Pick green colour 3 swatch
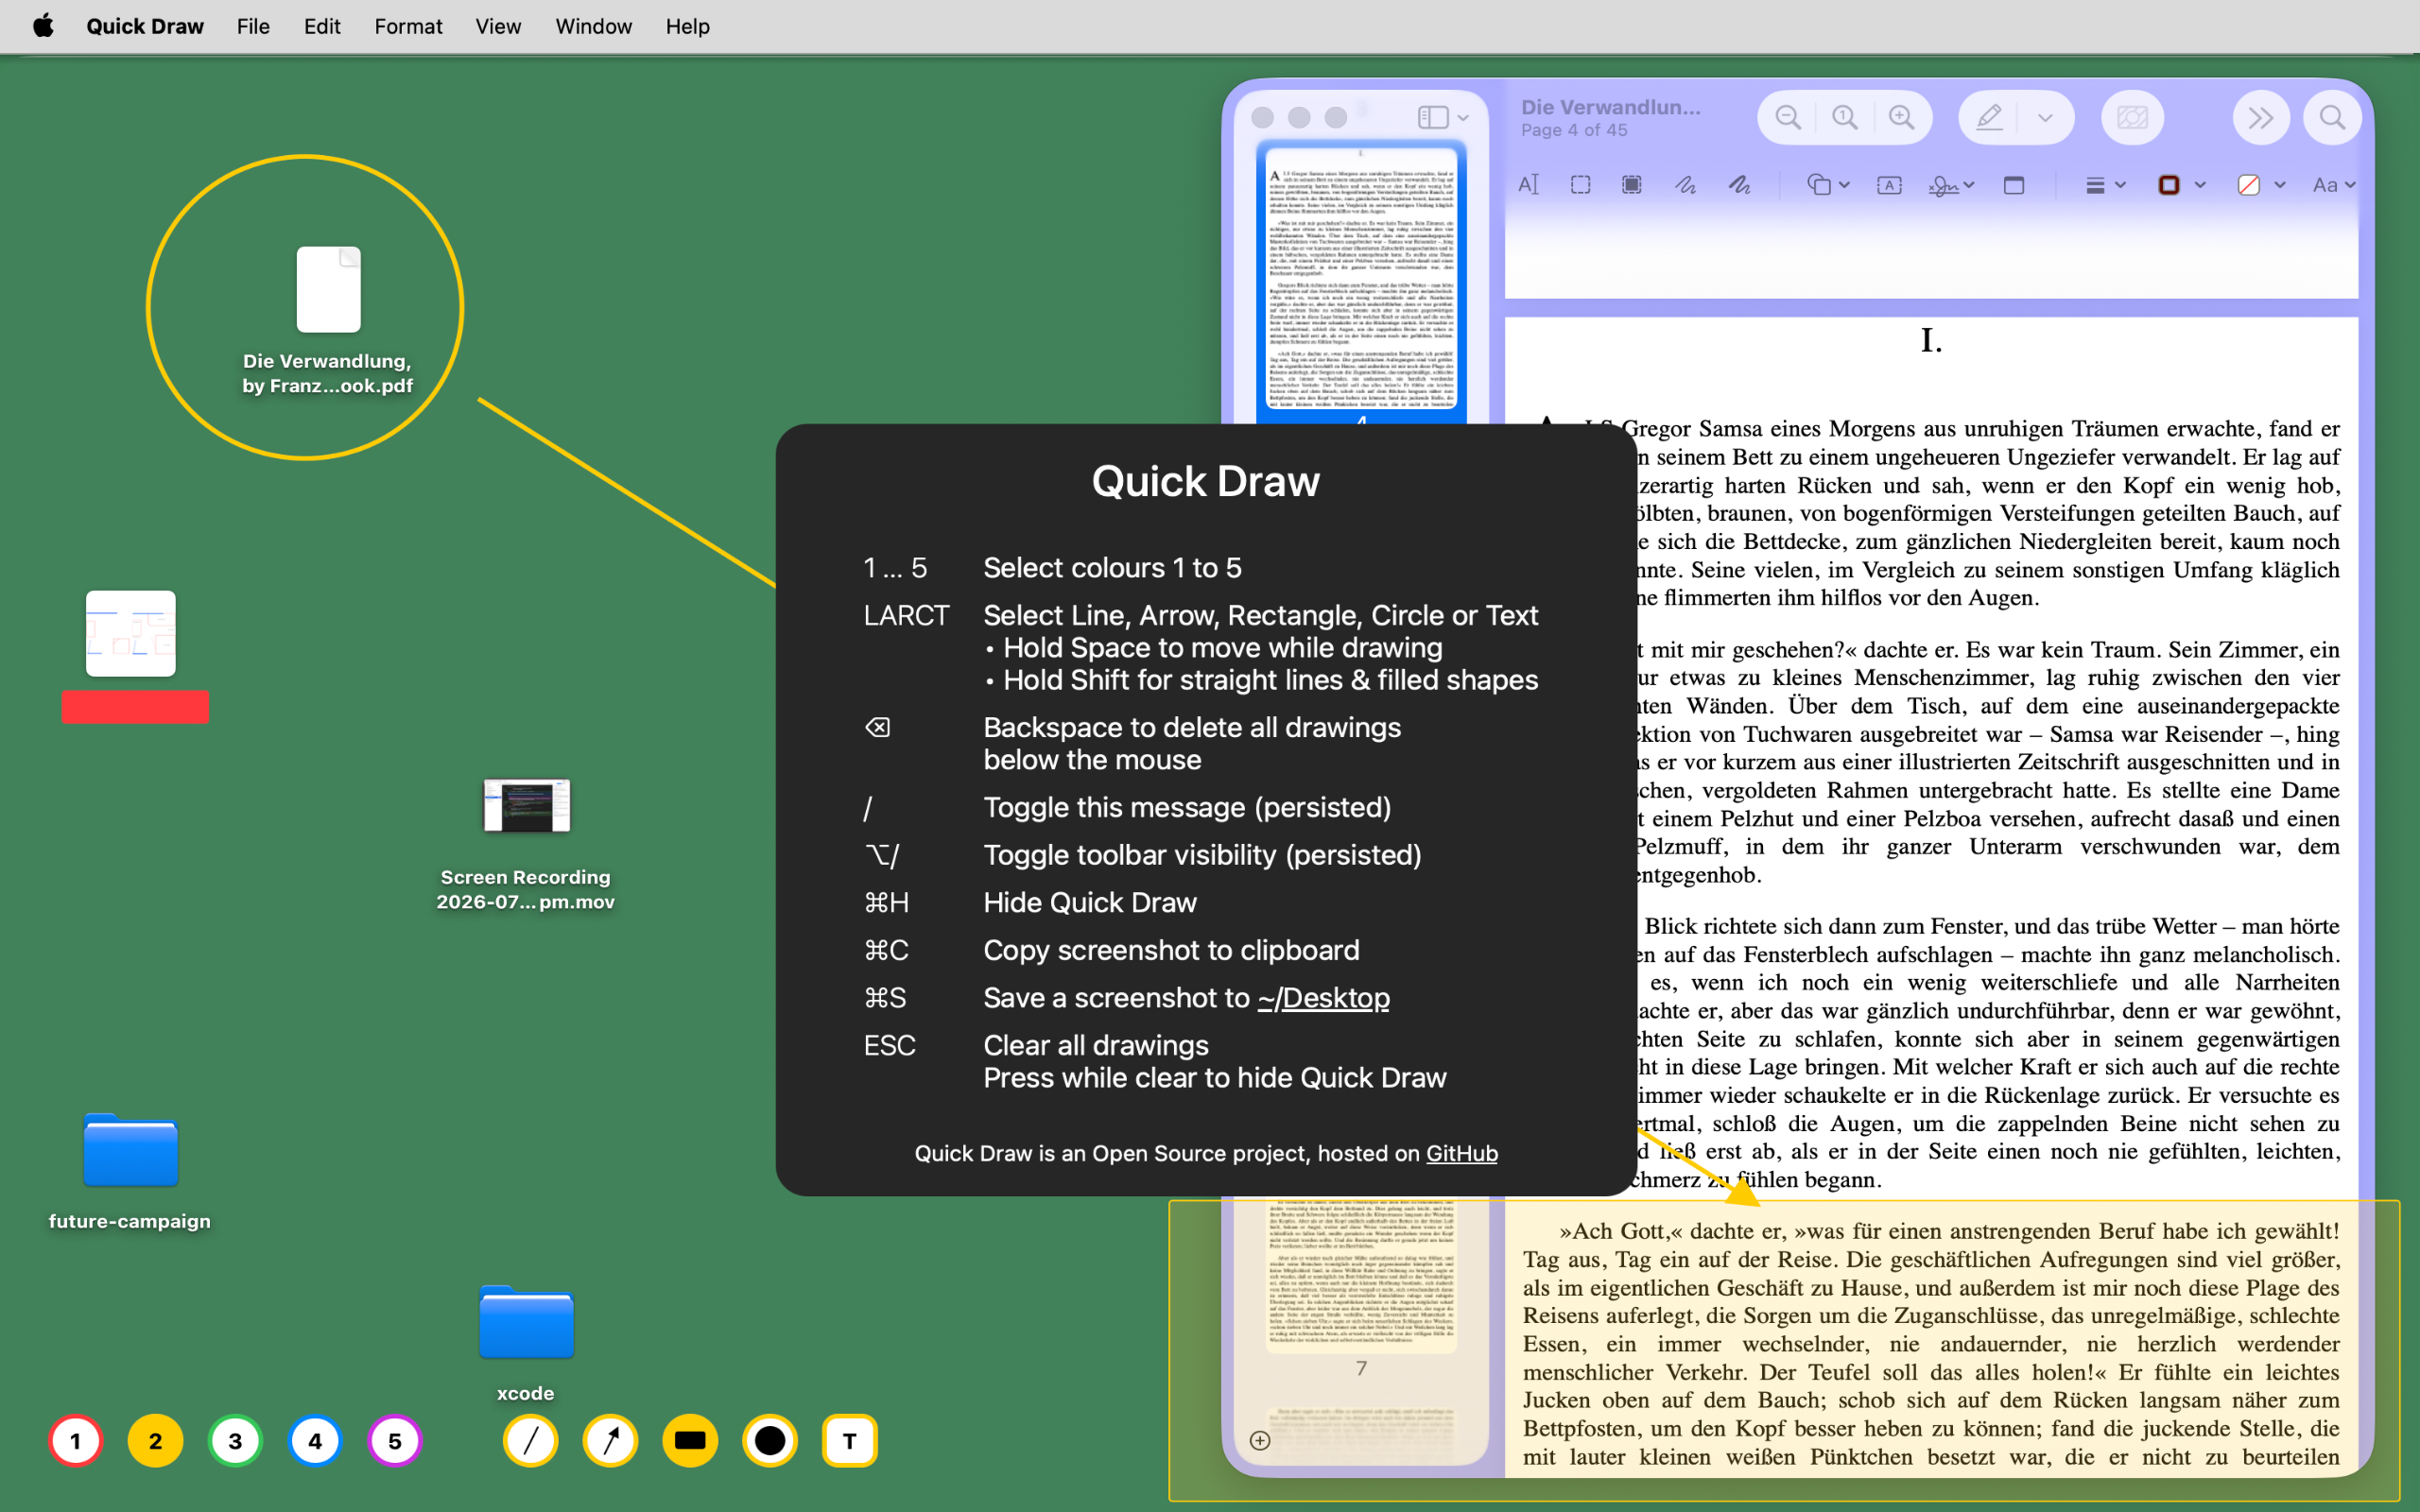Screen dimensions: 2420x1512 235,1441
